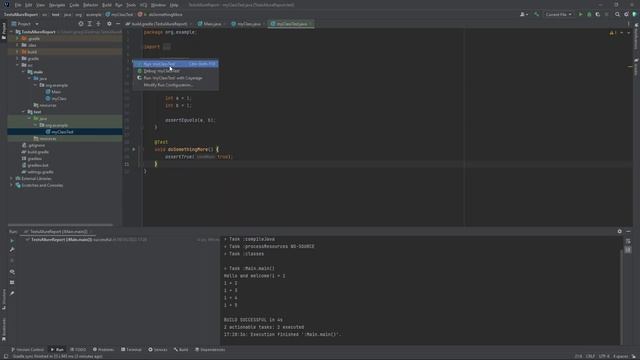Open Build tool window button
Image resolution: width=640 pixels, height=360 pixels.
point(181,350)
